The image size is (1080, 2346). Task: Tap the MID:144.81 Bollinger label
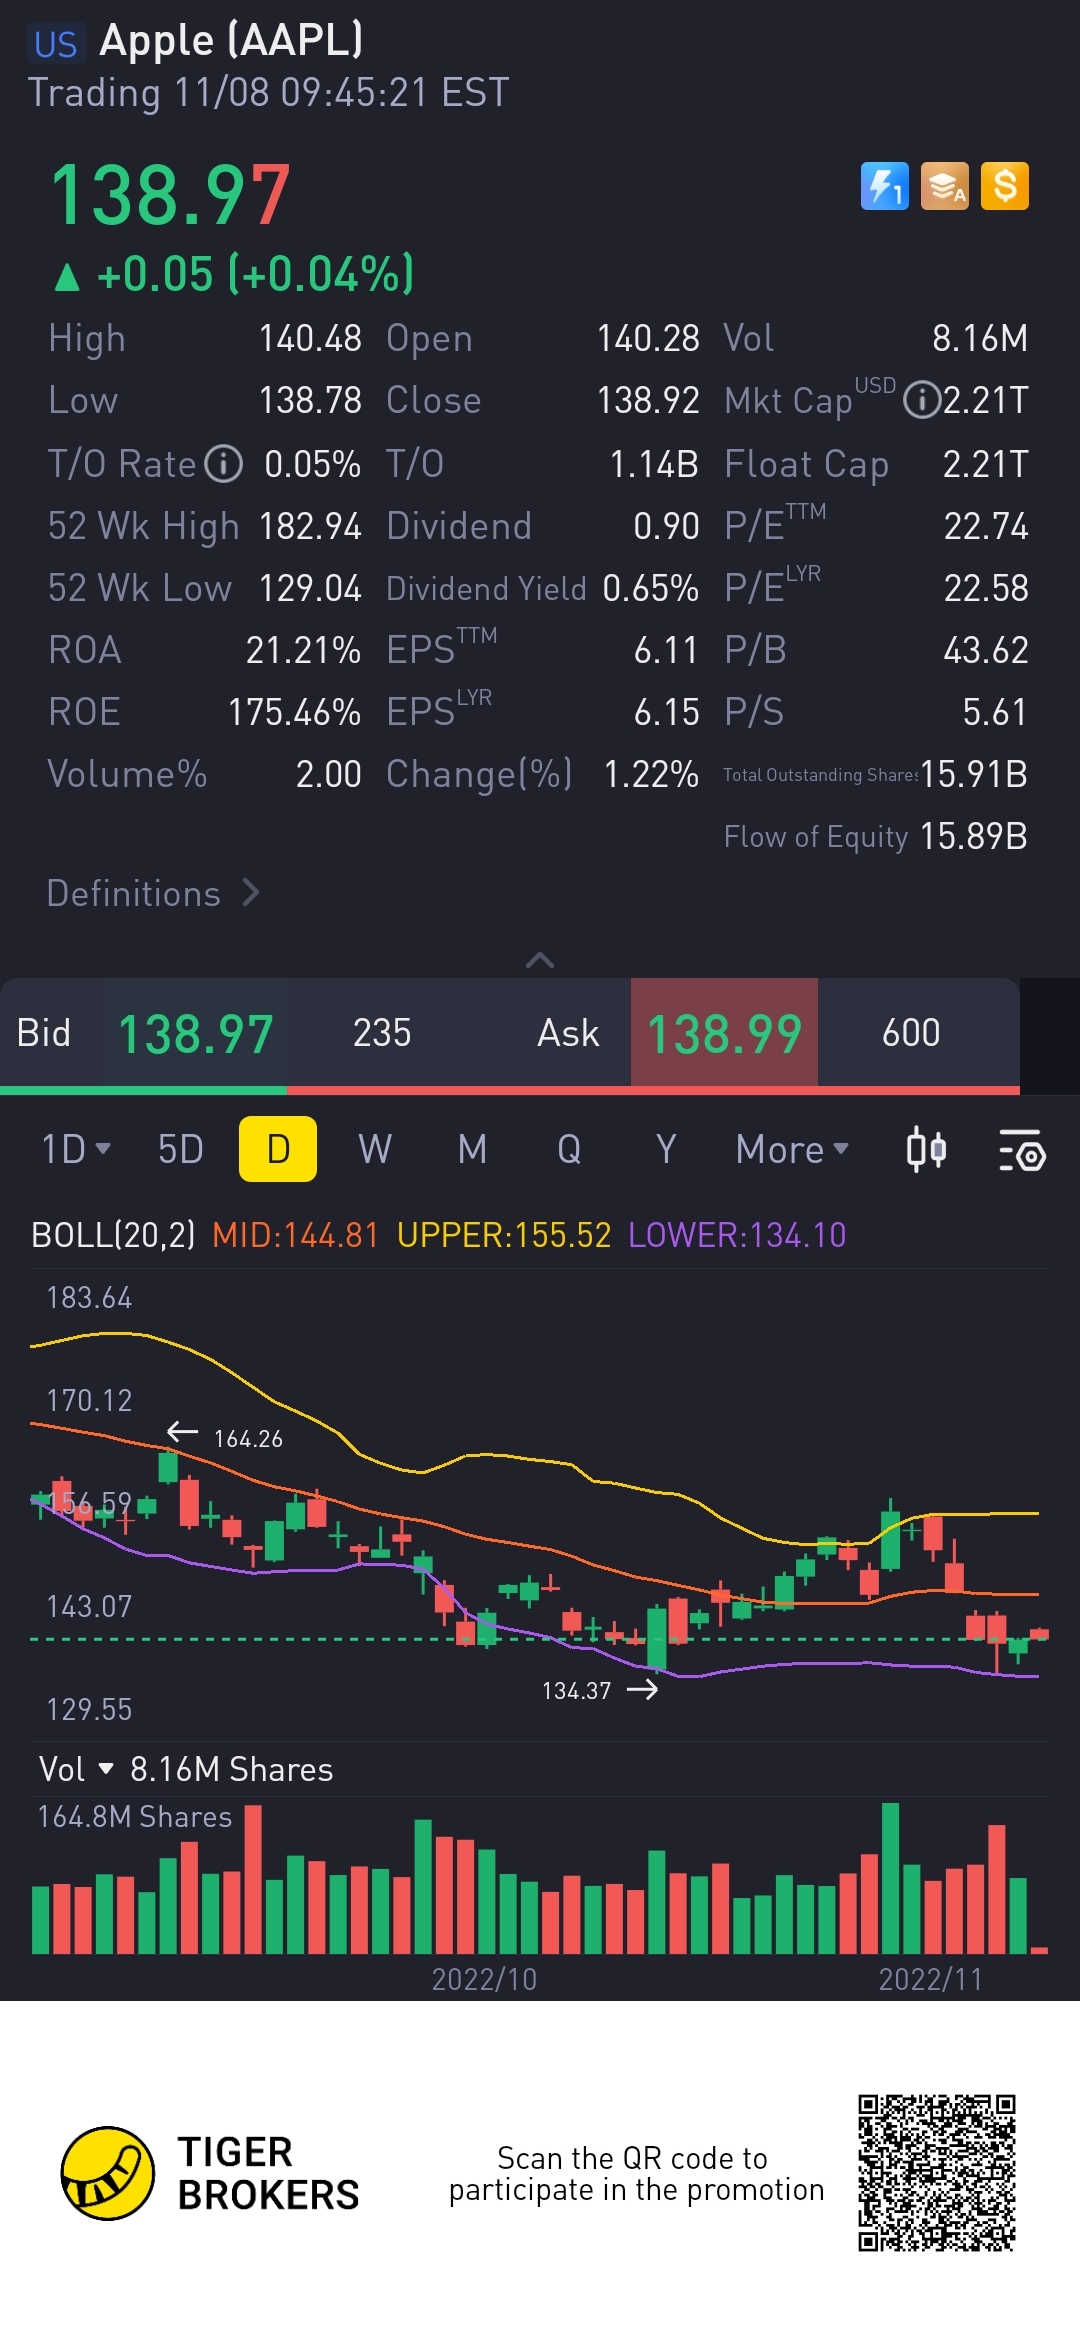296,1235
